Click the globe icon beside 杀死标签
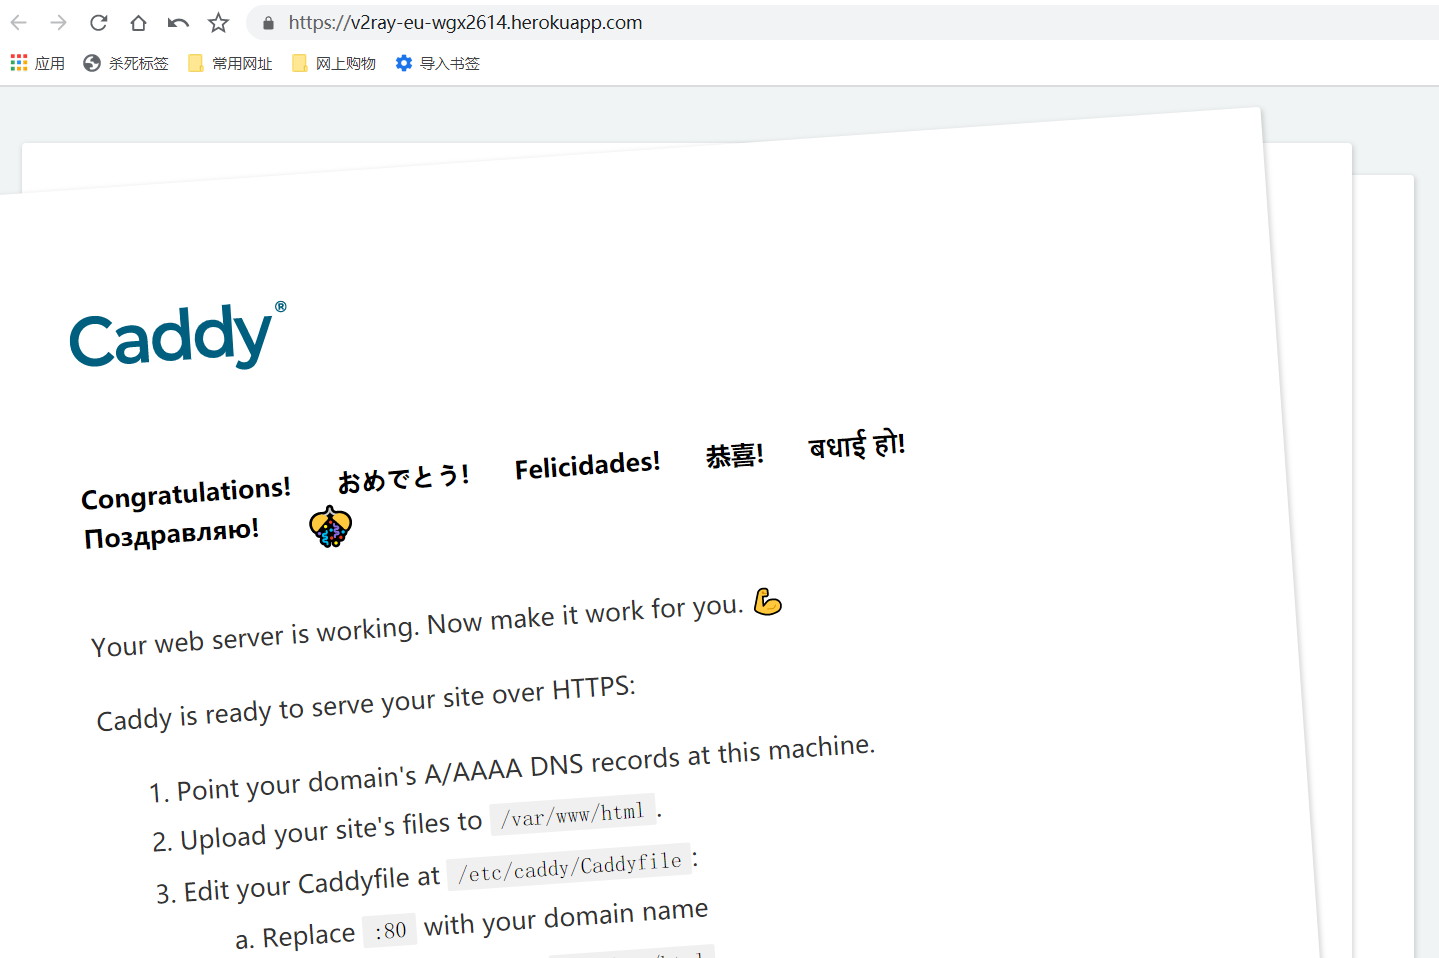The image size is (1439, 958). coord(91,62)
